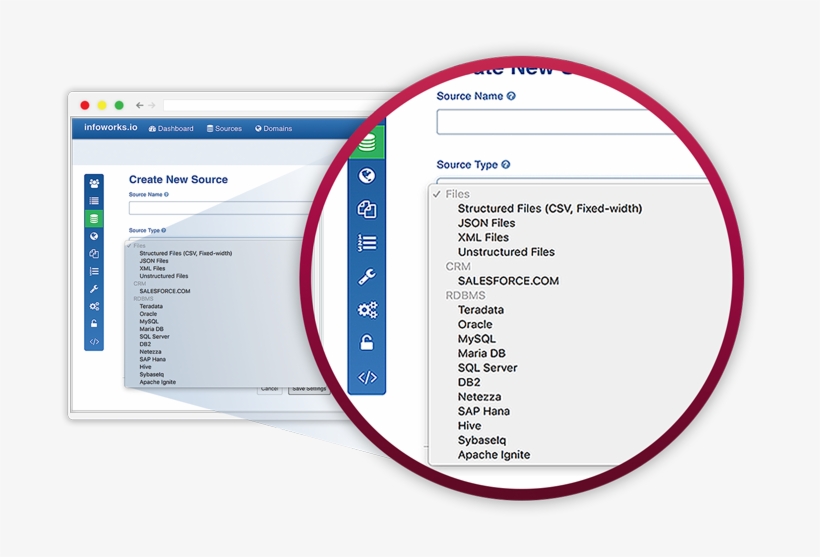Open the code brackets icon in magnified sidebar
The image size is (820, 557).
point(367,377)
